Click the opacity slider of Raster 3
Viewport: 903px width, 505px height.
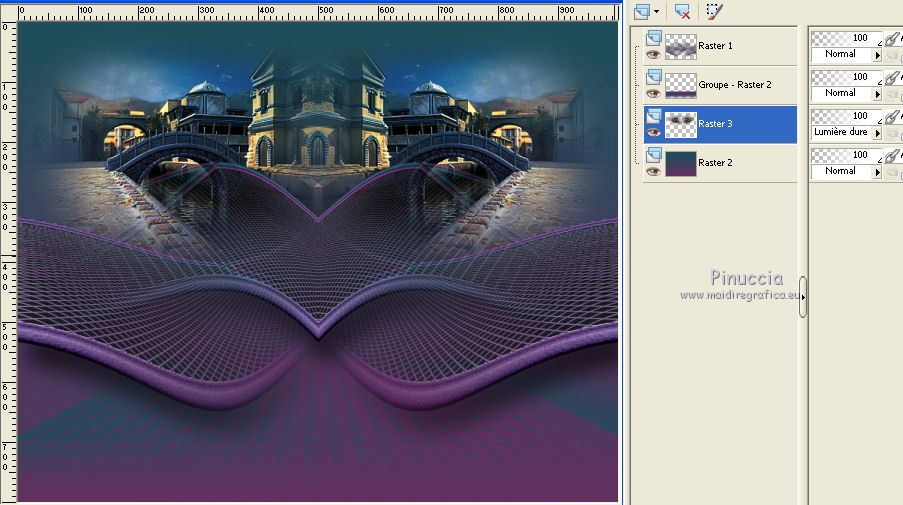click(x=845, y=116)
